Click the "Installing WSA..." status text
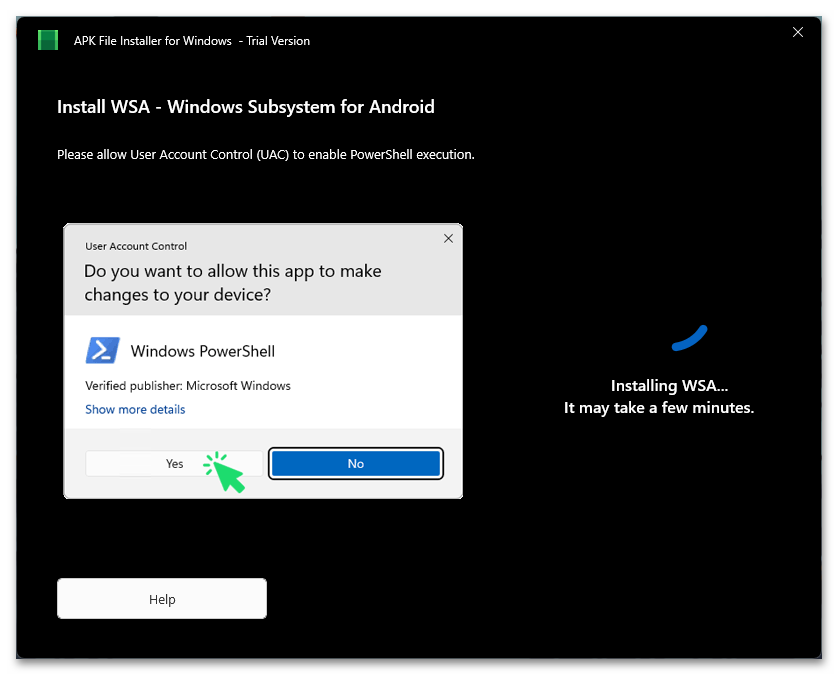Viewport: 838px width, 675px height. (669, 385)
